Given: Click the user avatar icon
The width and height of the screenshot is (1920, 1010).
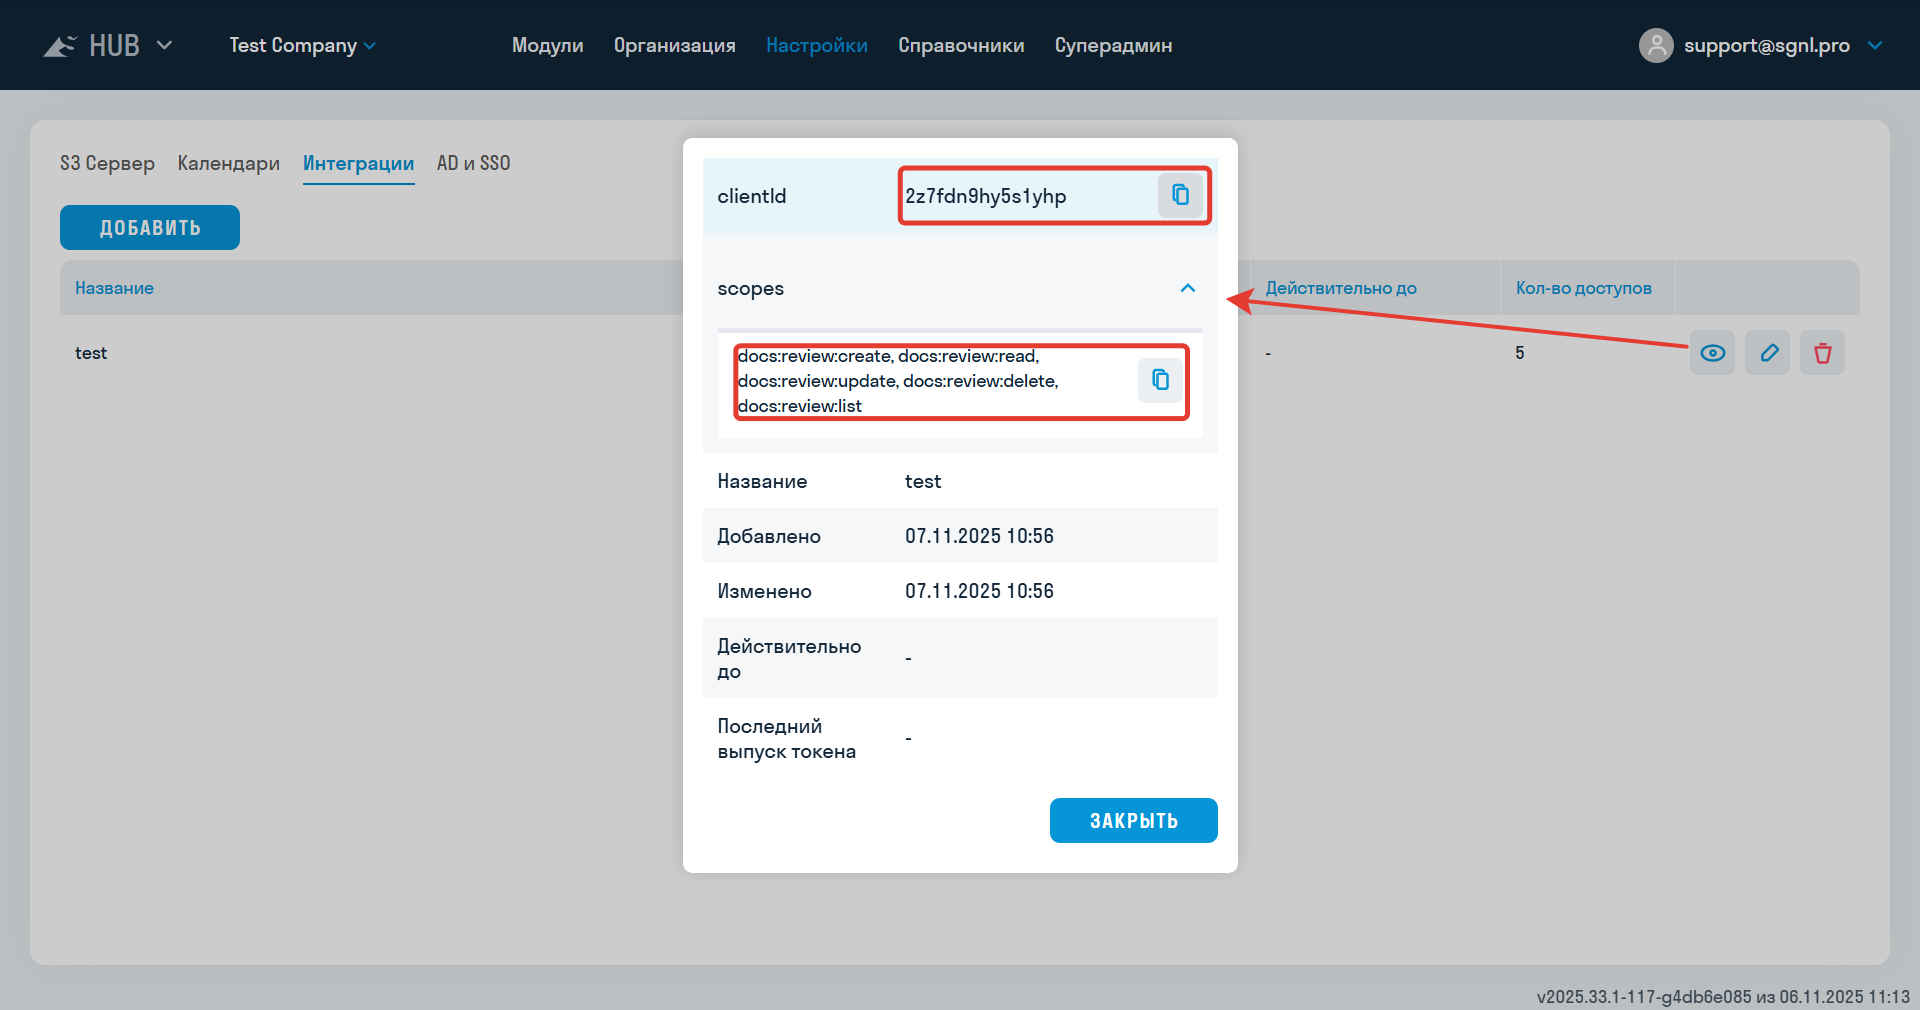Looking at the screenshot, I should (1656, 46).
